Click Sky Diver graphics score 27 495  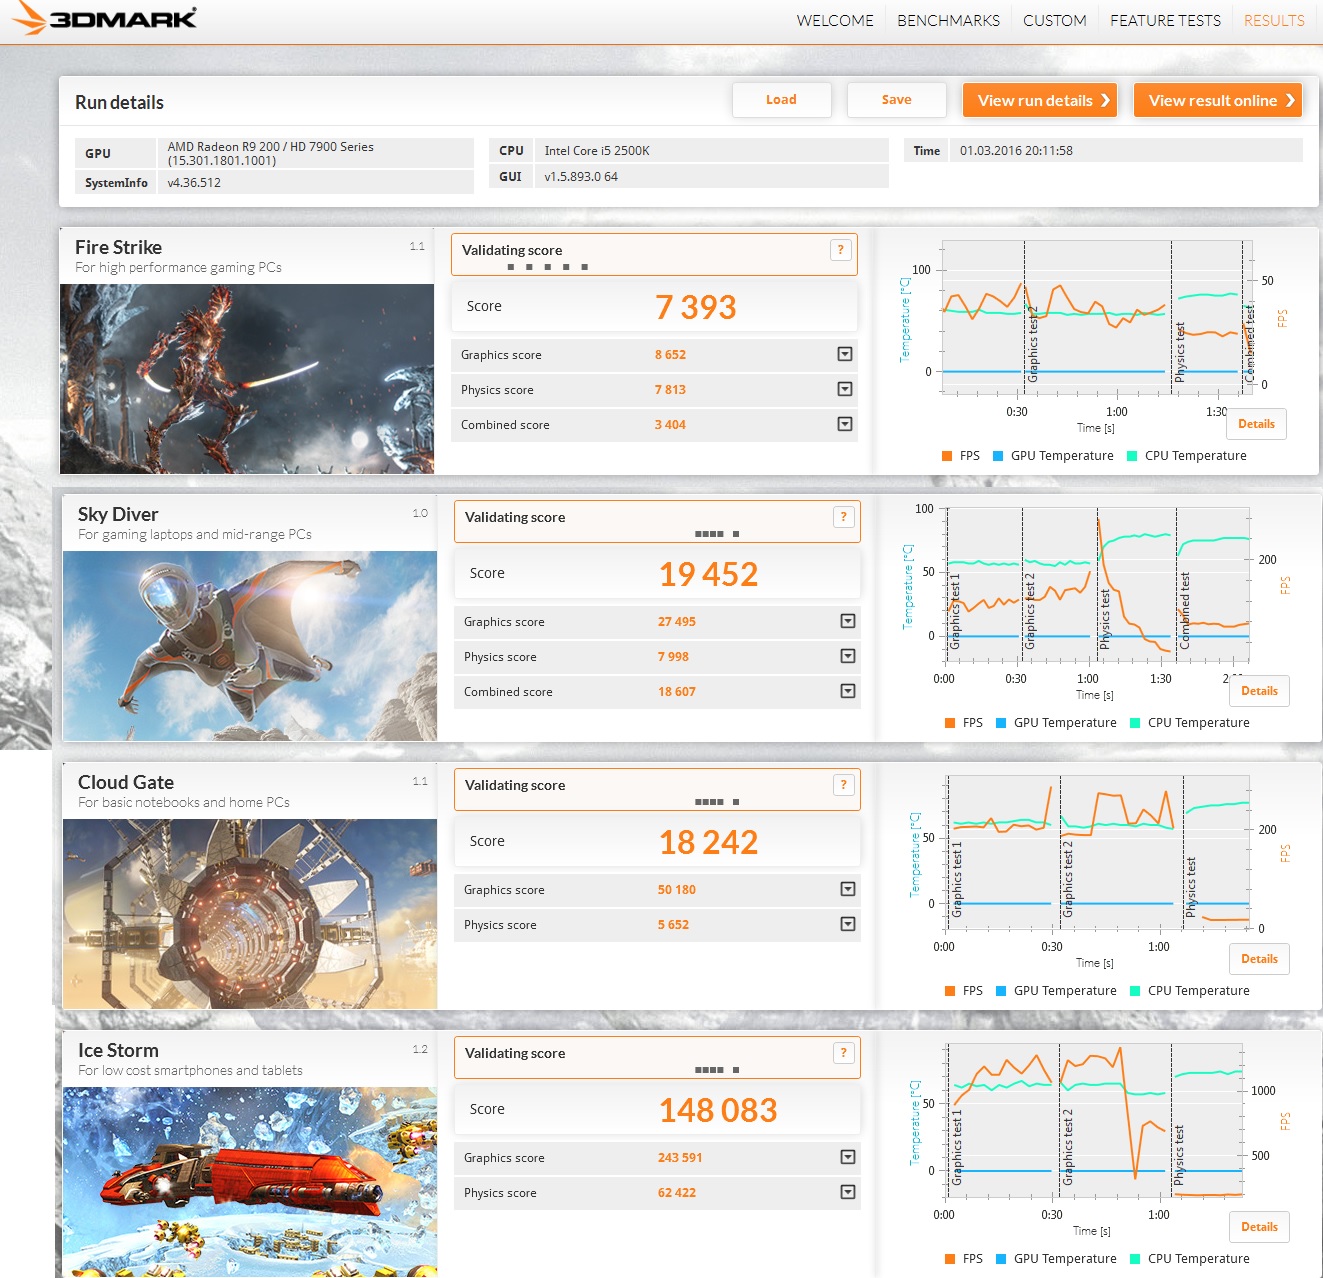pyautogui.click(x=677, y=622)
